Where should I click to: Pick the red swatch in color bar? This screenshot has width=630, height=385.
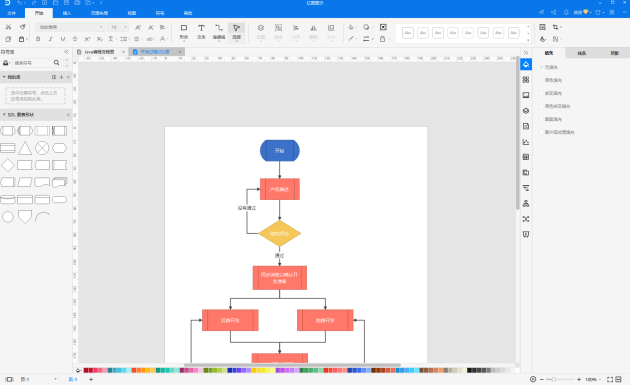point(86,370)
